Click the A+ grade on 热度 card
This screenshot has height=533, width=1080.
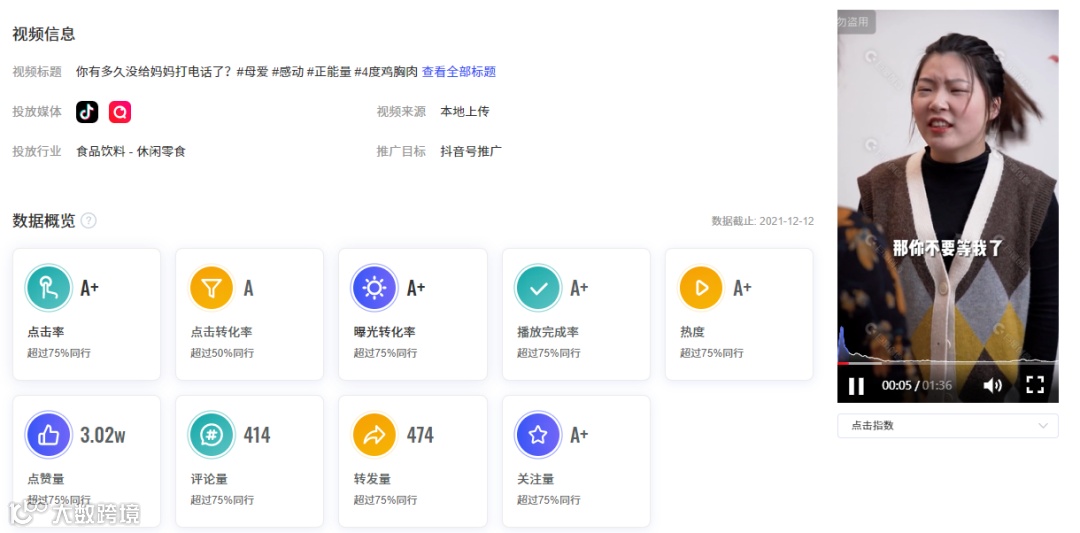click(742, 288)
